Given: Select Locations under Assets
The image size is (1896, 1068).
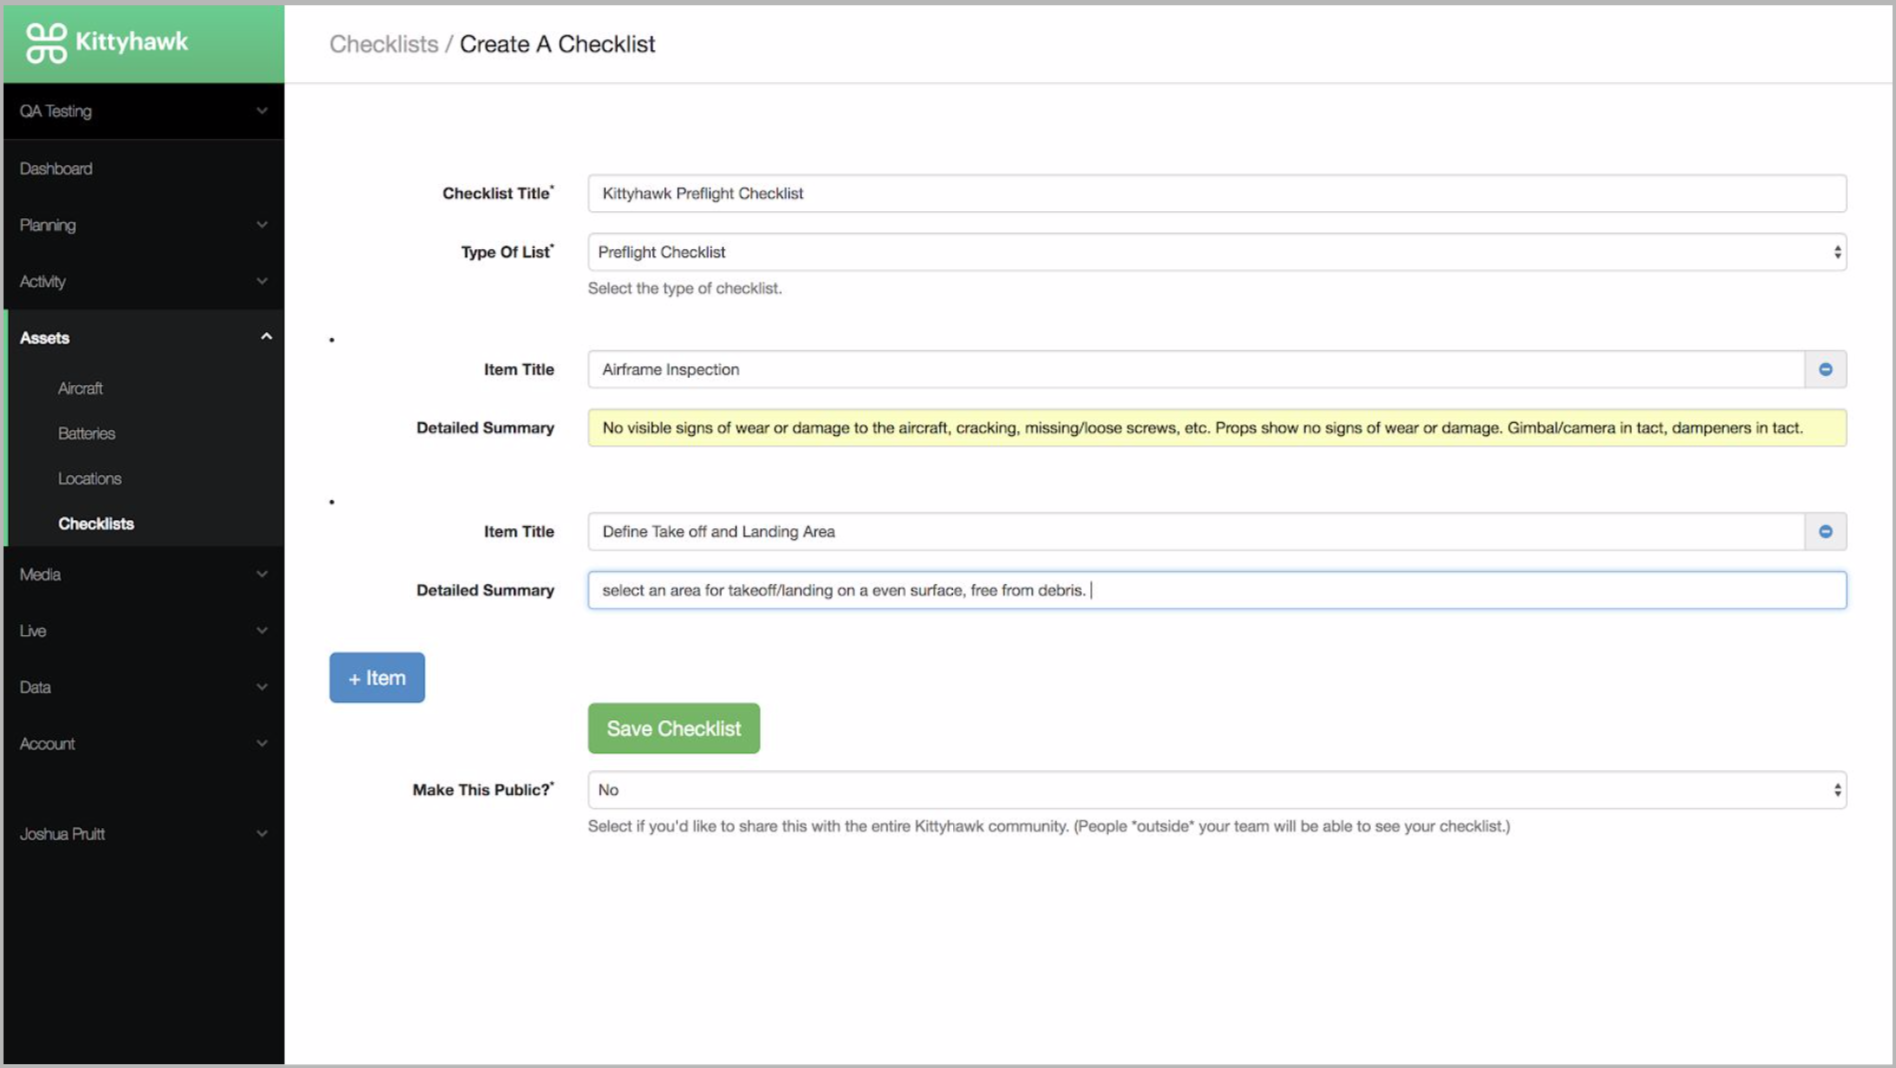Looking at the screenshot, I should coord(90,478).
